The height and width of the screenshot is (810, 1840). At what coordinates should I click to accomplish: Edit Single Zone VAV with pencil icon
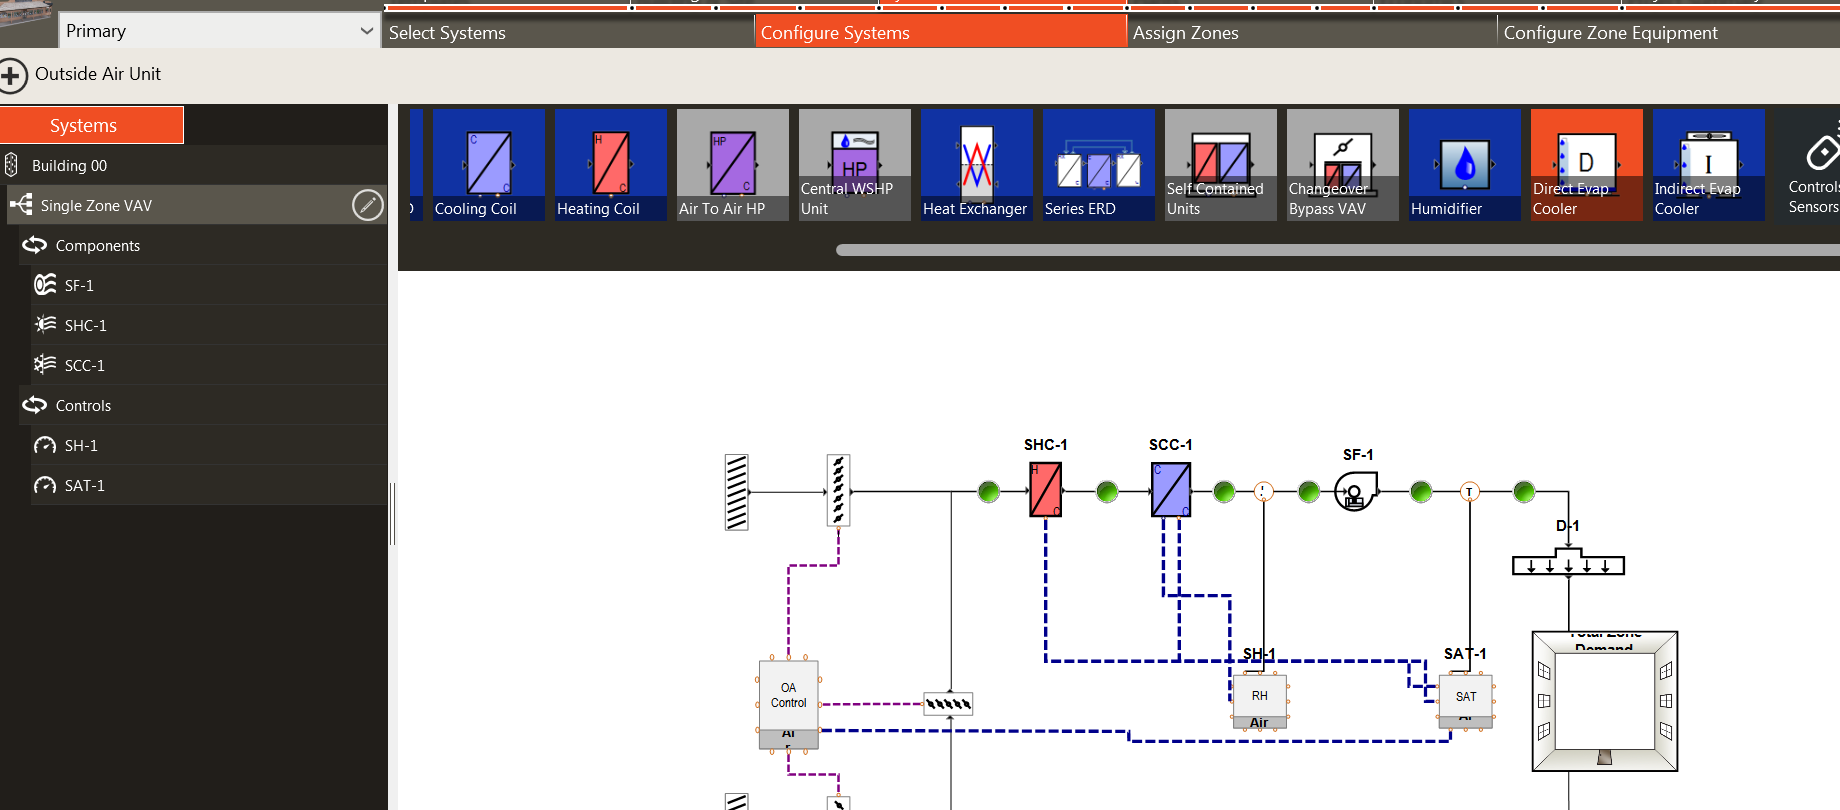tap(368, 205)
